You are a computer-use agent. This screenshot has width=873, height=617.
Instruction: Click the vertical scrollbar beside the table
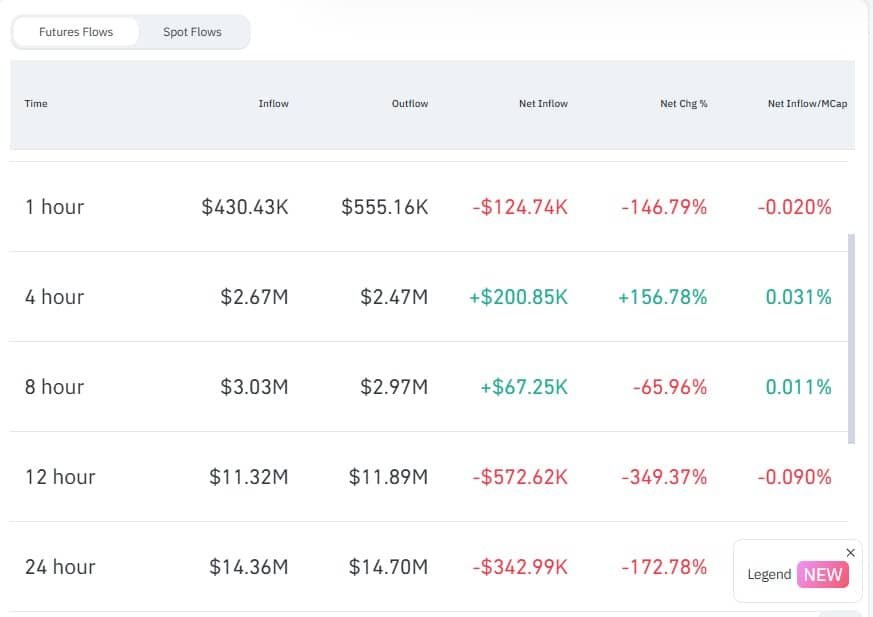pyautogui.click(x=851, y=338)
